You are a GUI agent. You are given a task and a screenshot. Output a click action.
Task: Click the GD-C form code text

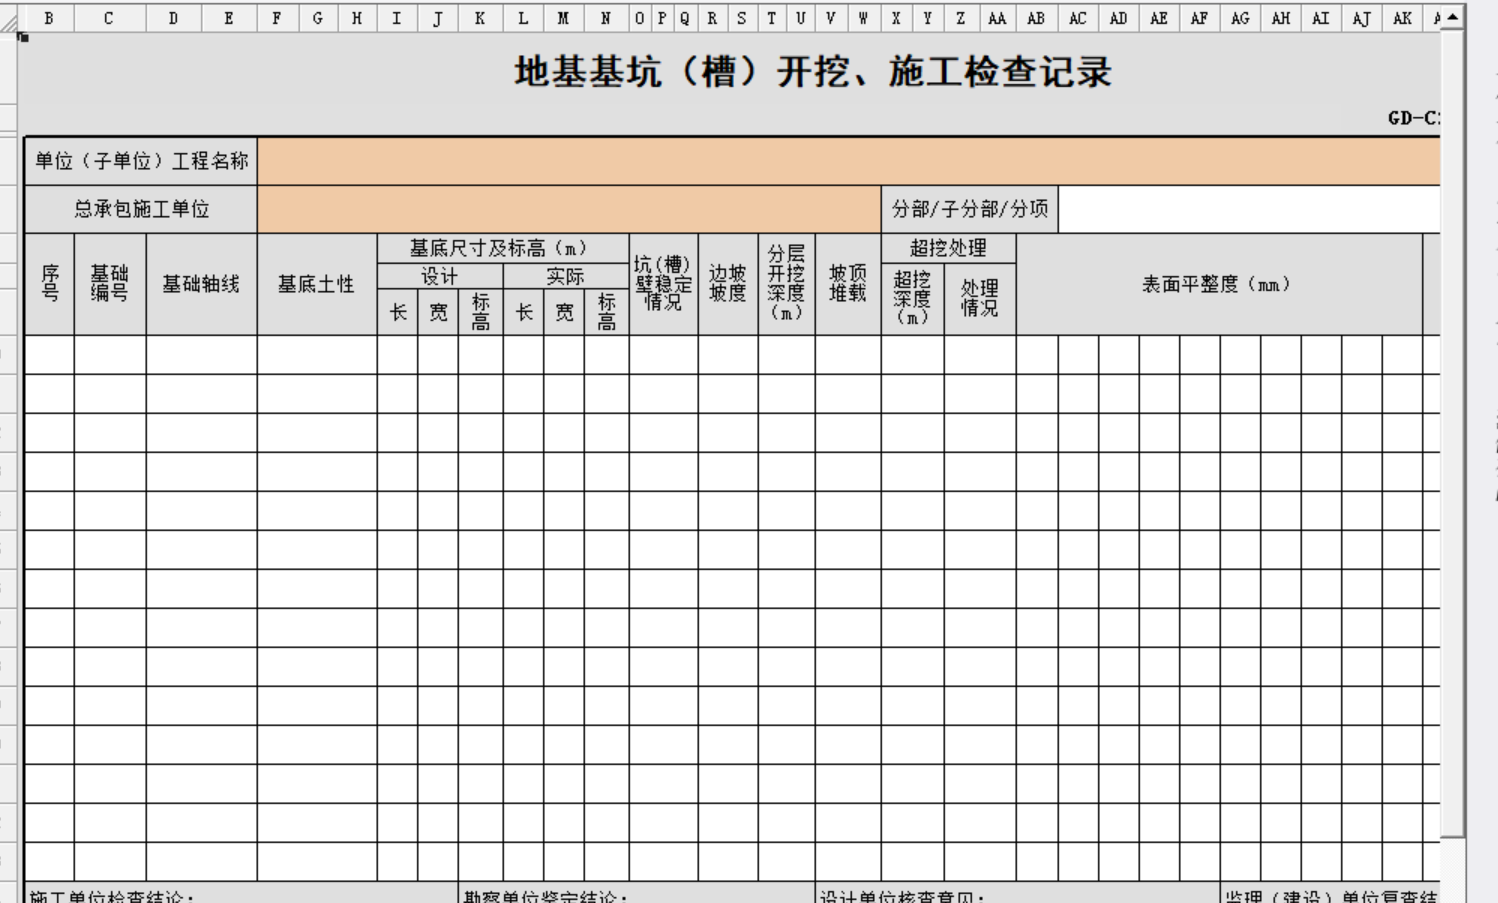1414,118
